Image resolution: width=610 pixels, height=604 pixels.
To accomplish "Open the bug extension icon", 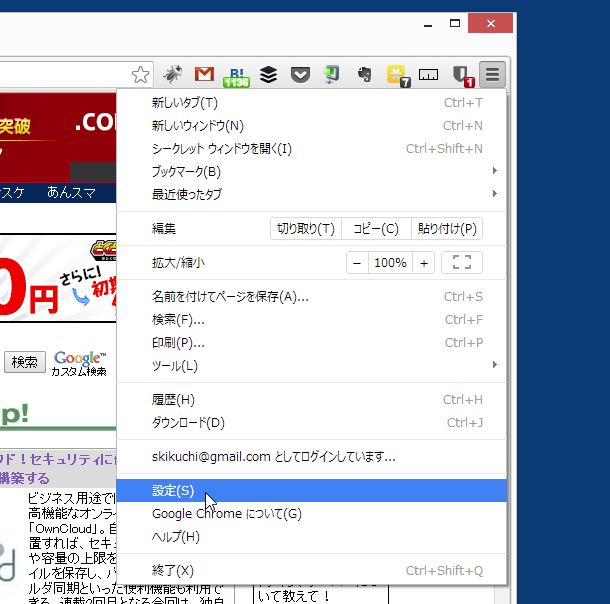I will [x=172, y=74].
